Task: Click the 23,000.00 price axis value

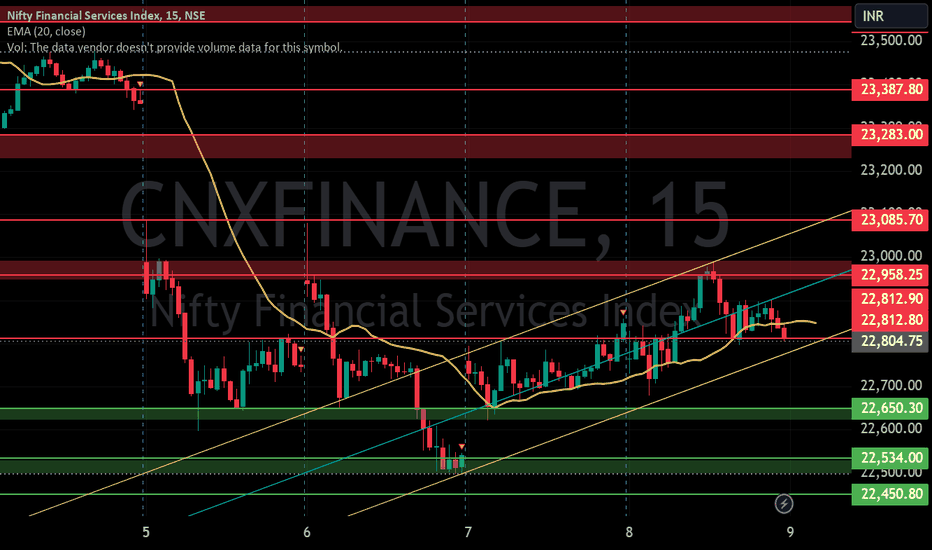Action: 891,256
